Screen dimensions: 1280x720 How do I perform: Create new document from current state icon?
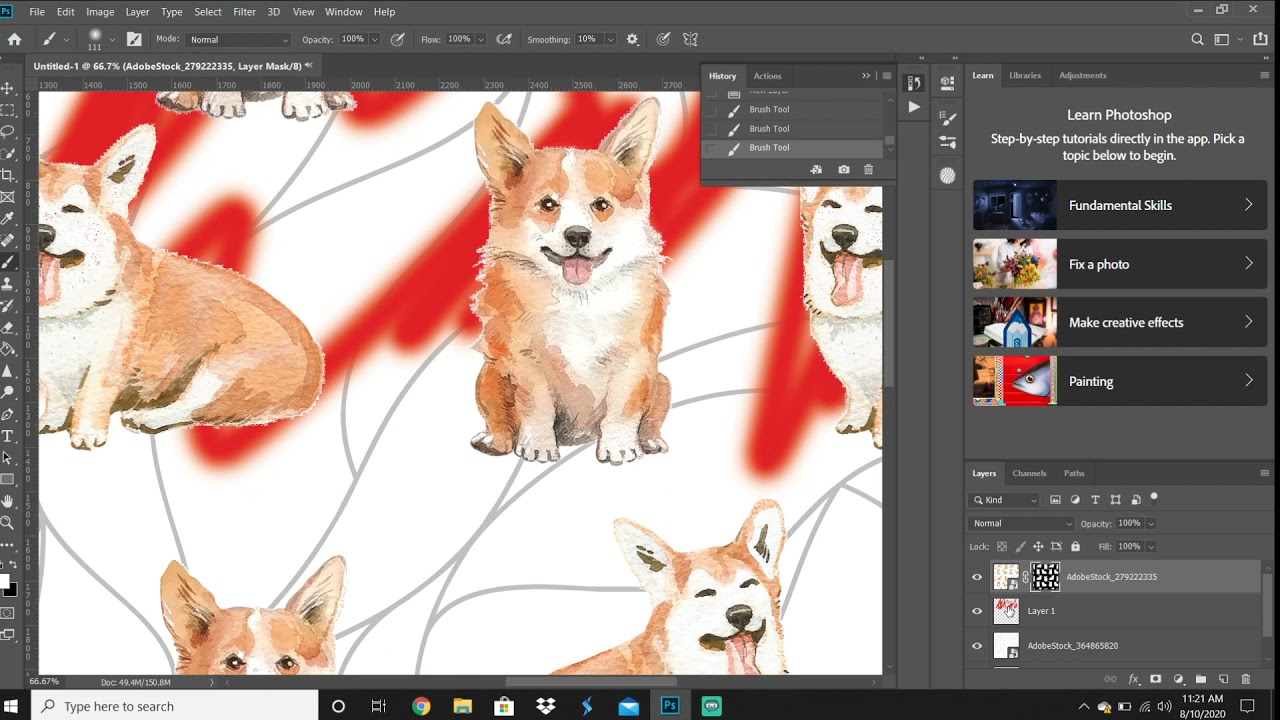tap(816, 170)
